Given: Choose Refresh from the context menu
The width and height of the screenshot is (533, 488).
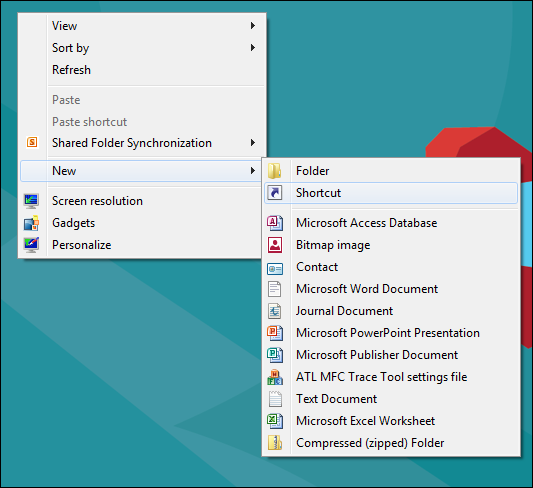Looking at the screenshot, I should pyautogui.click(x=142, y=70).
